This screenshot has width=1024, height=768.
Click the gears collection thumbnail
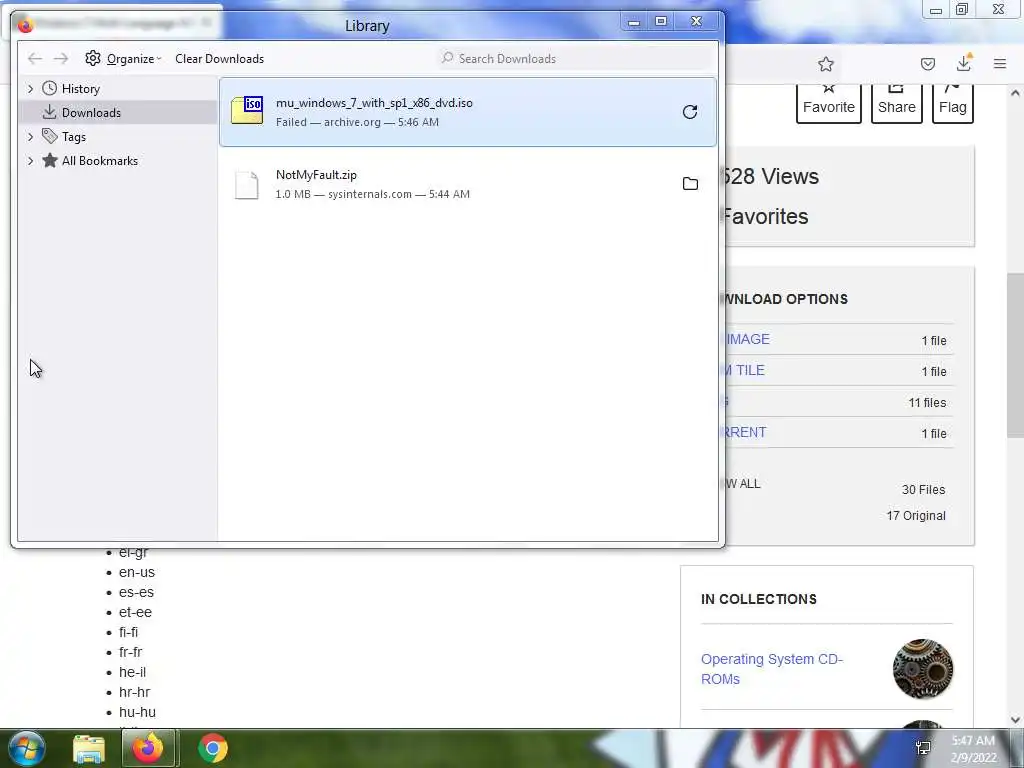pos(923,669)
